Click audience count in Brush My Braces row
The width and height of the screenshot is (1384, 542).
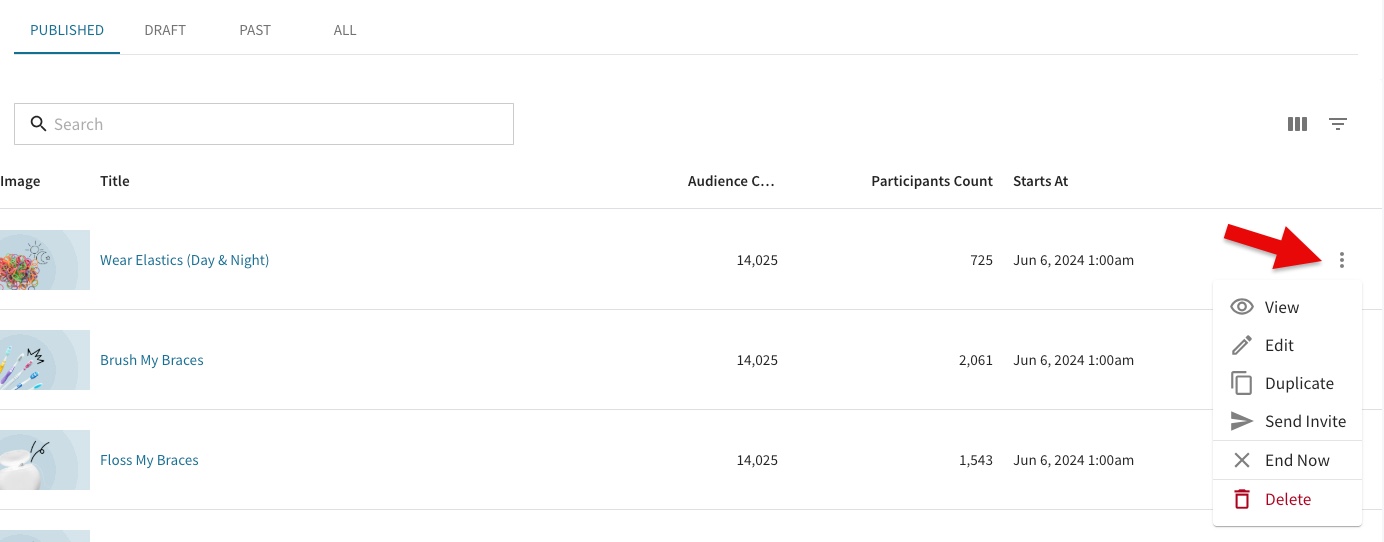(x=757, y=360)
